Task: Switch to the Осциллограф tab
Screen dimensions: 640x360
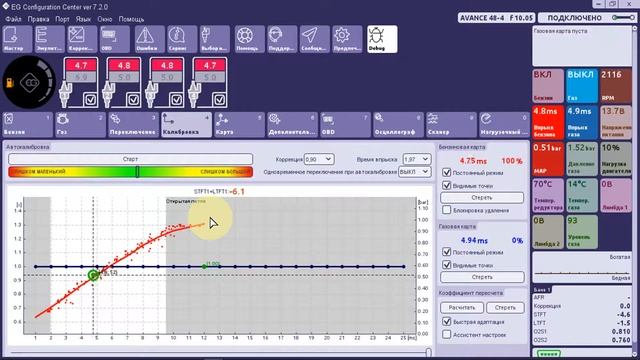Action: pyautogui.click(x=399, y=124)
